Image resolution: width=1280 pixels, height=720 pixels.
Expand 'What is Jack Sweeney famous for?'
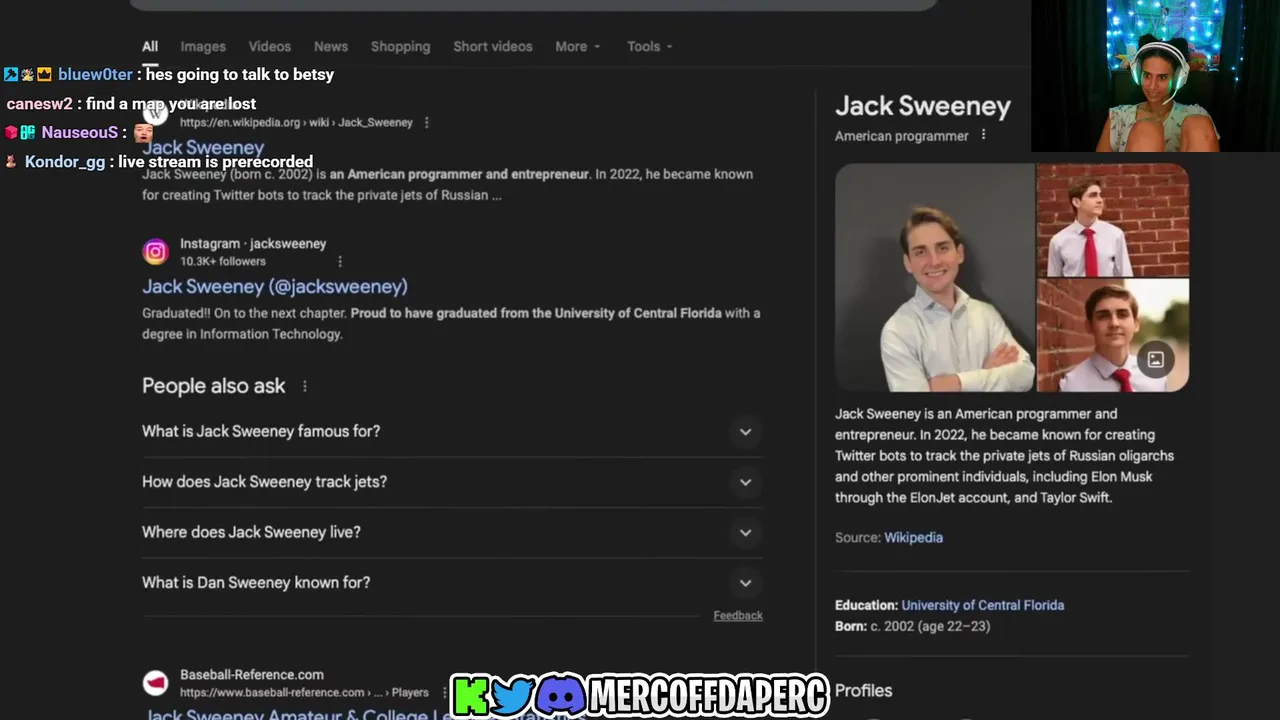point(452,431)
